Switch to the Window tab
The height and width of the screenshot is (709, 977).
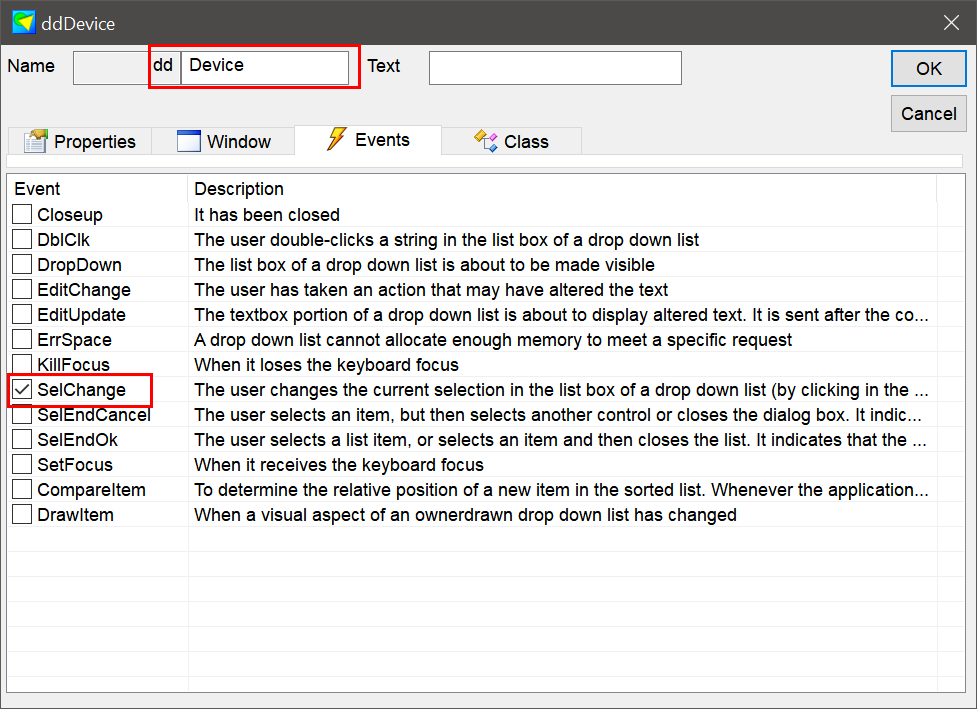click(223, 141)
